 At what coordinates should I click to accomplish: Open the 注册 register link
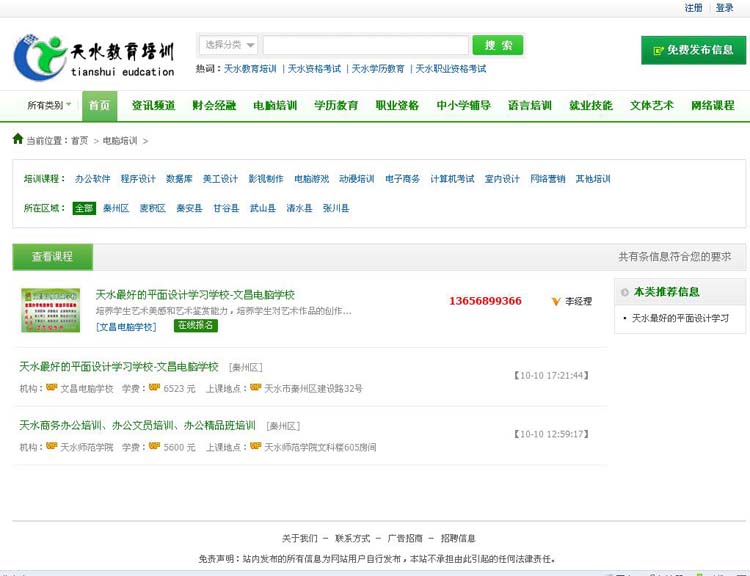693,8
